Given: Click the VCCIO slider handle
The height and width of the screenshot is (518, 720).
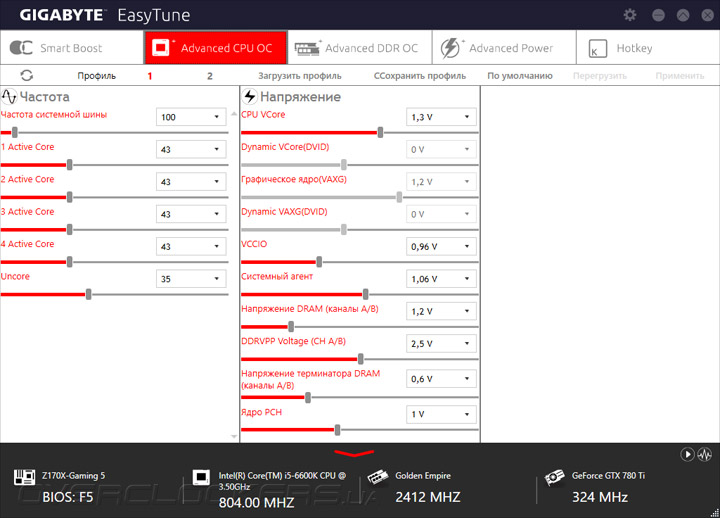Looking at the screenshot, I should tap(319, 262).
